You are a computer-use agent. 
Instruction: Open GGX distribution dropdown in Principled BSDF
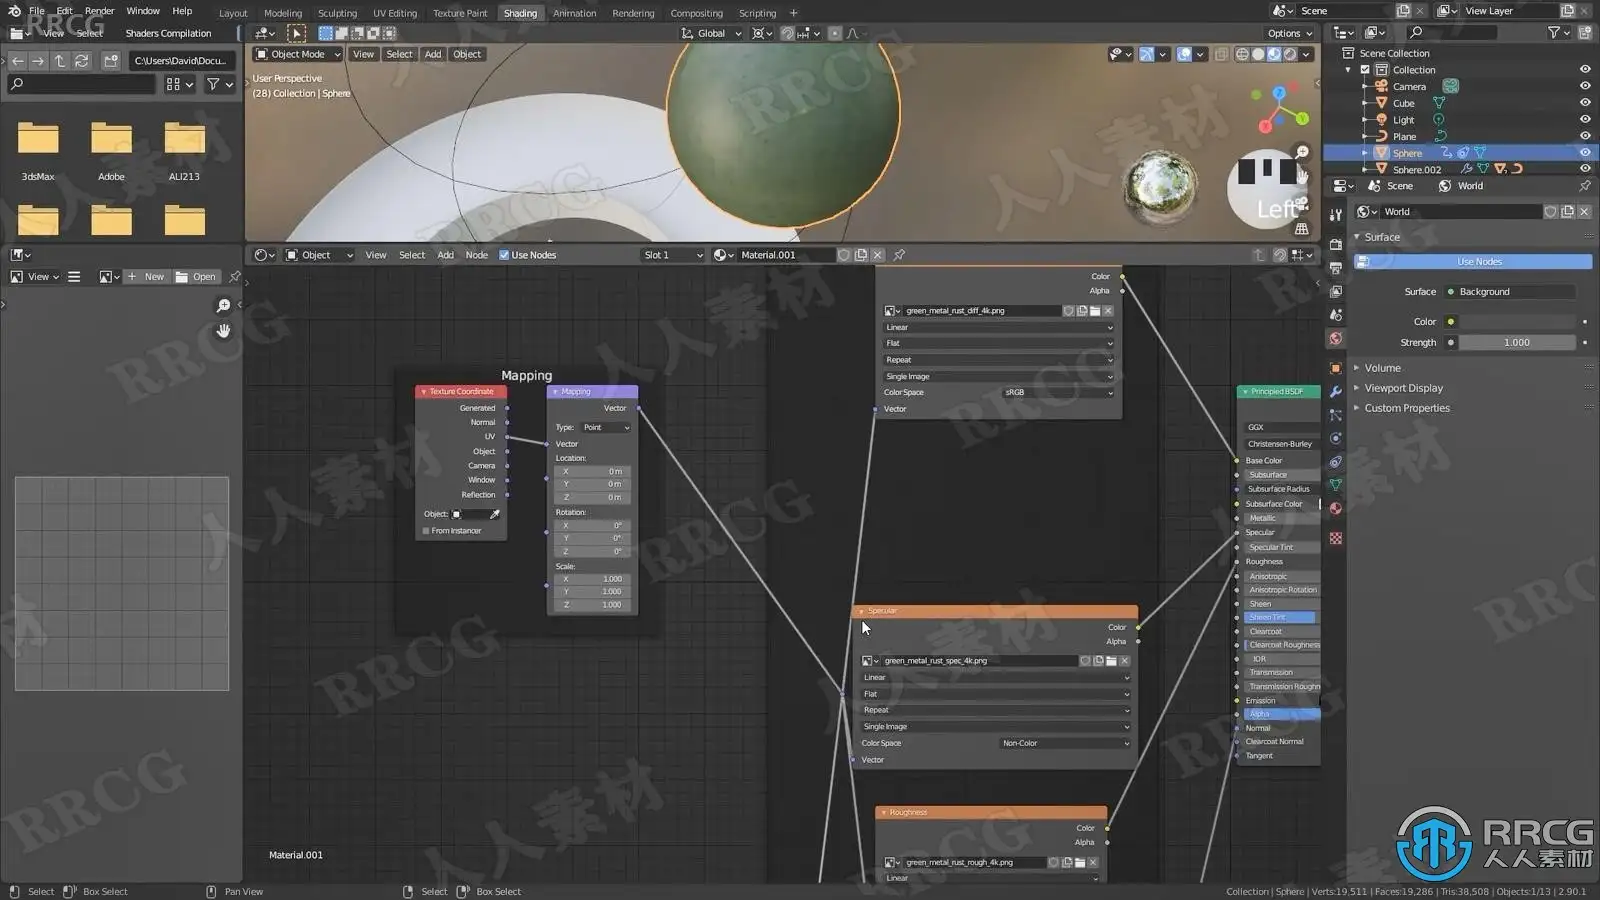[1280, 427]
